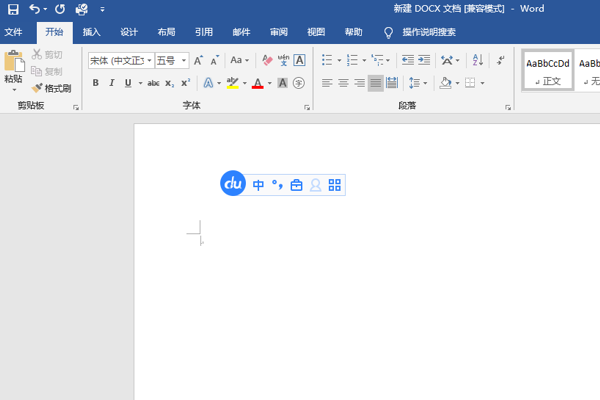Click the 操作说明搜索 search box

[x=429, y=32]
